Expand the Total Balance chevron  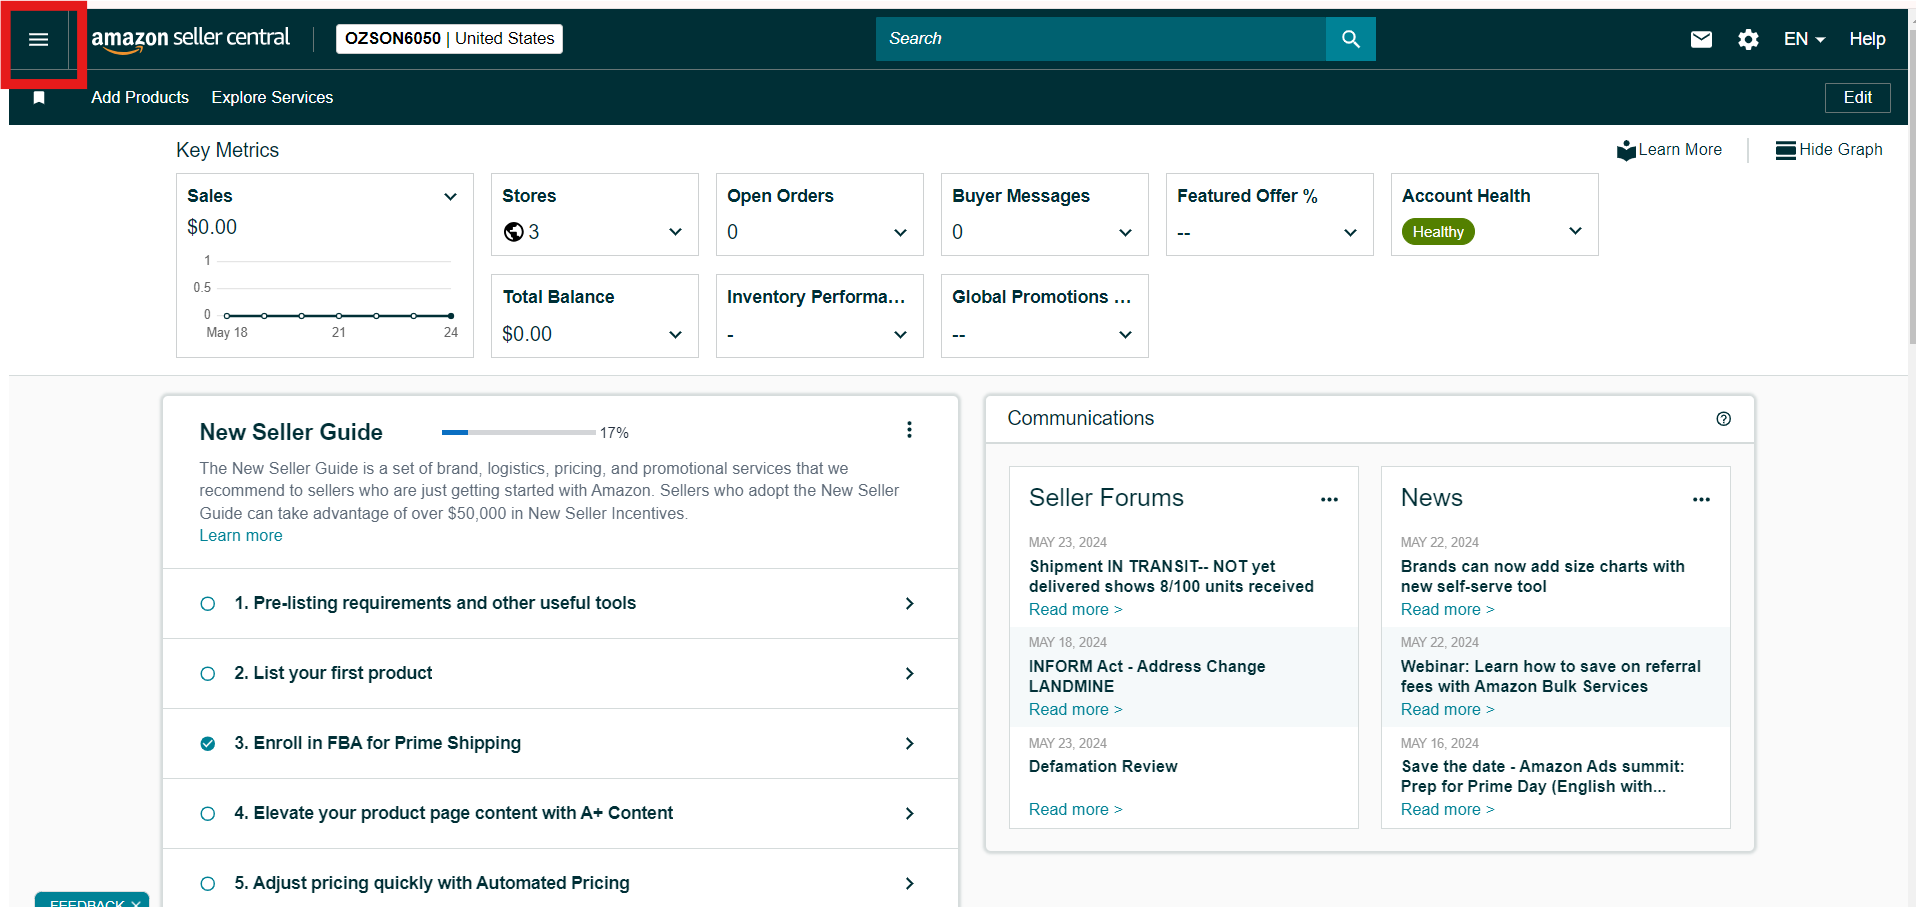[x=675, y=335]
